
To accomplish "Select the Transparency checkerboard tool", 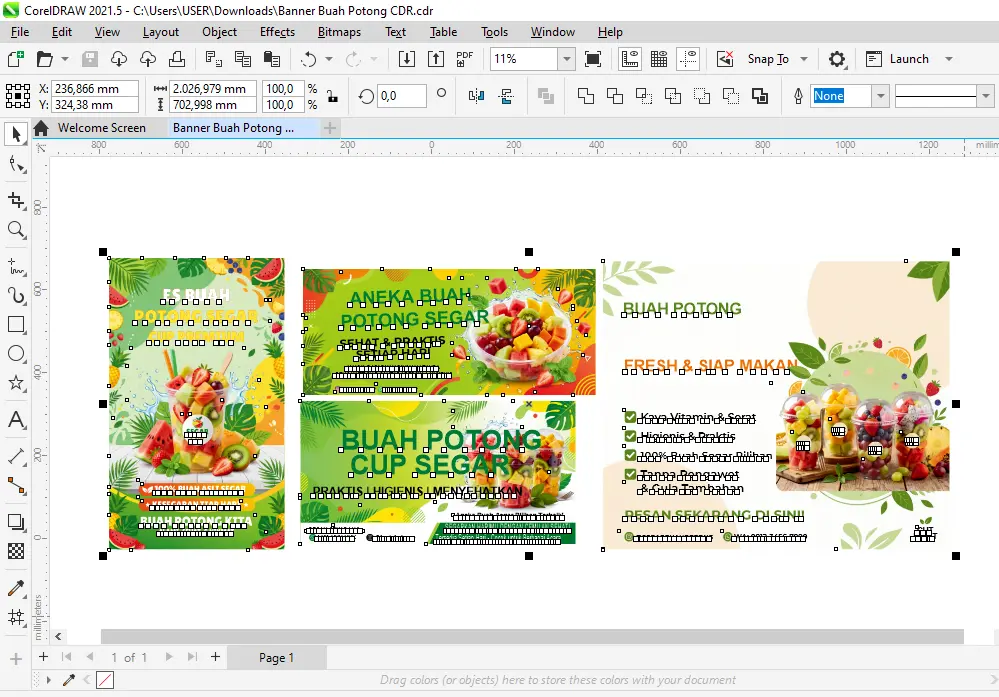I will click(16, 551).
